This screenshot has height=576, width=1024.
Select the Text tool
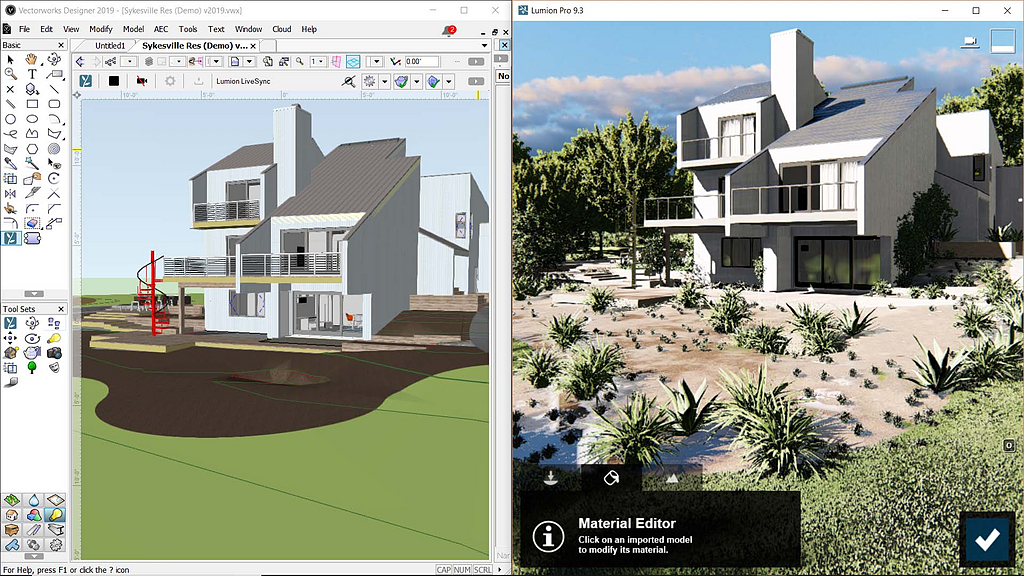click(31, 74)
